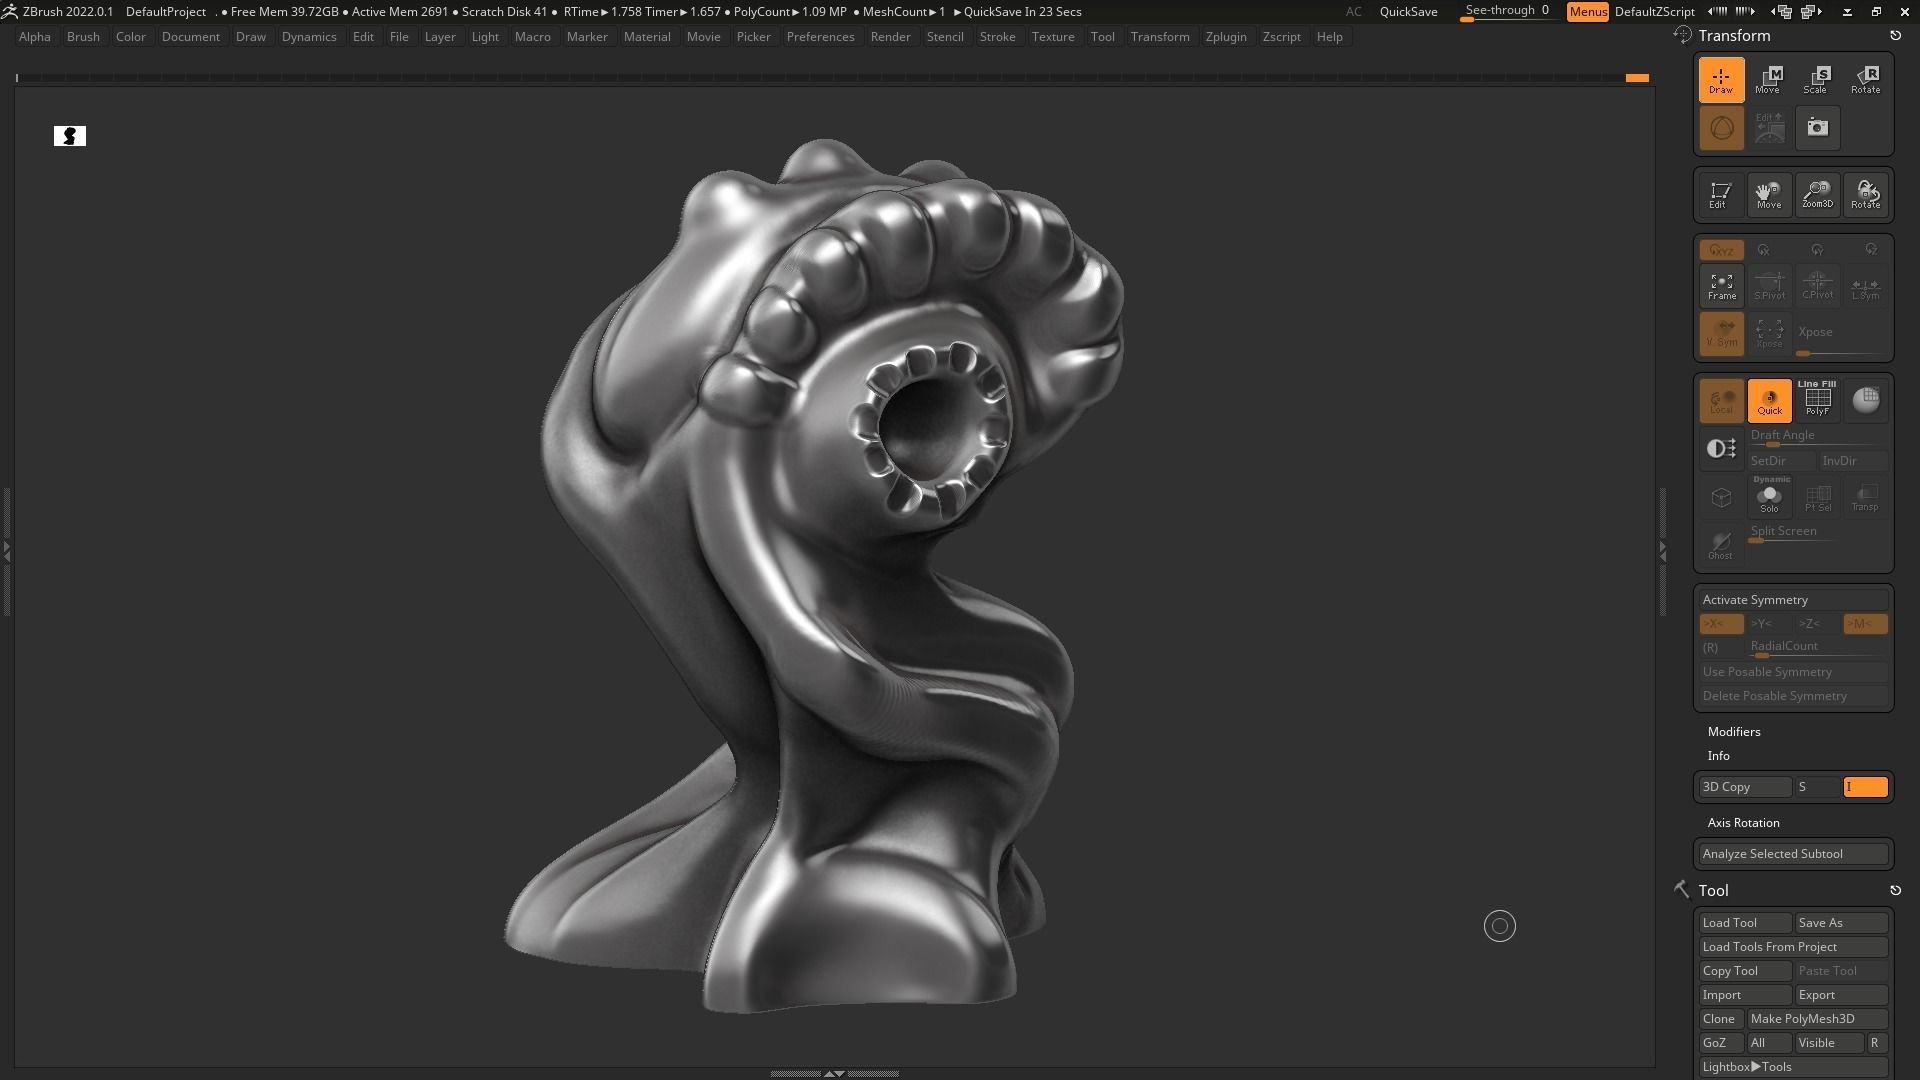The image size is (1920, 1080).
Task: Click the hand Move view icon
Action: pos(1769,194)
